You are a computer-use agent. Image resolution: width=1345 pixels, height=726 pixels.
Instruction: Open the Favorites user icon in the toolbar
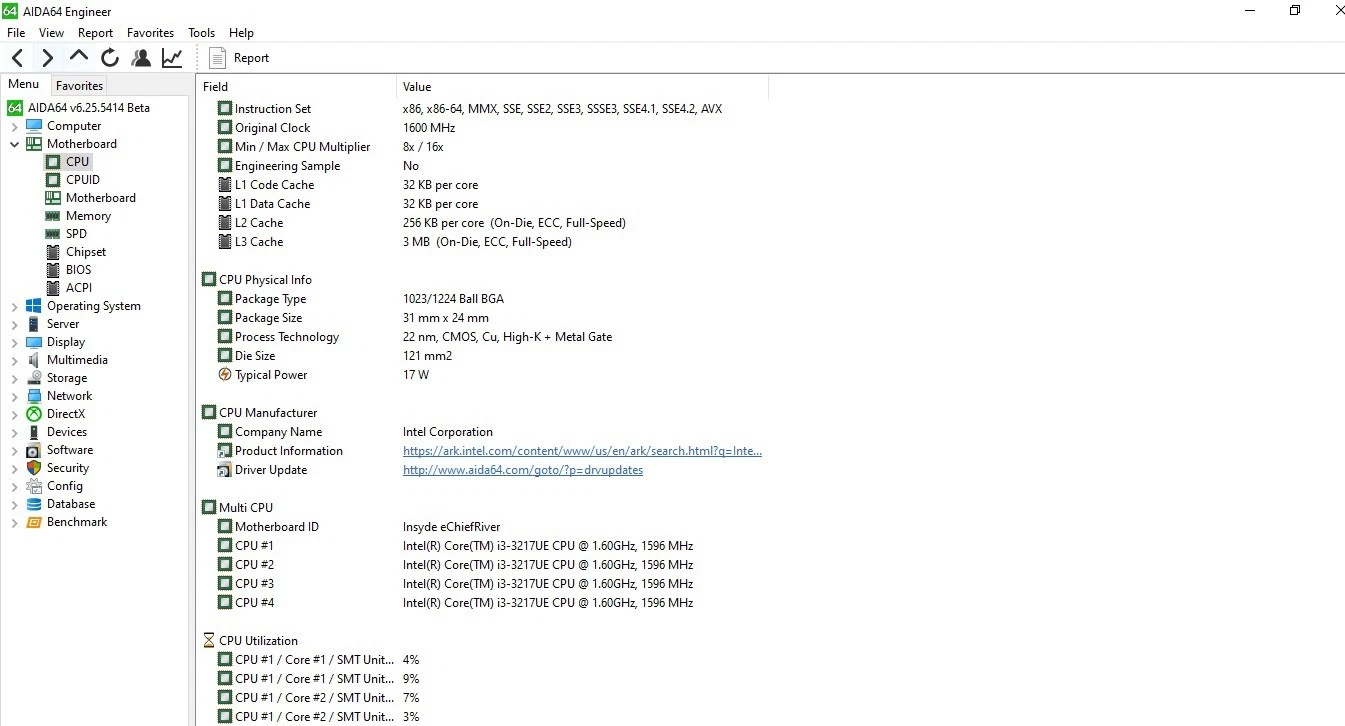click(141, 58)
